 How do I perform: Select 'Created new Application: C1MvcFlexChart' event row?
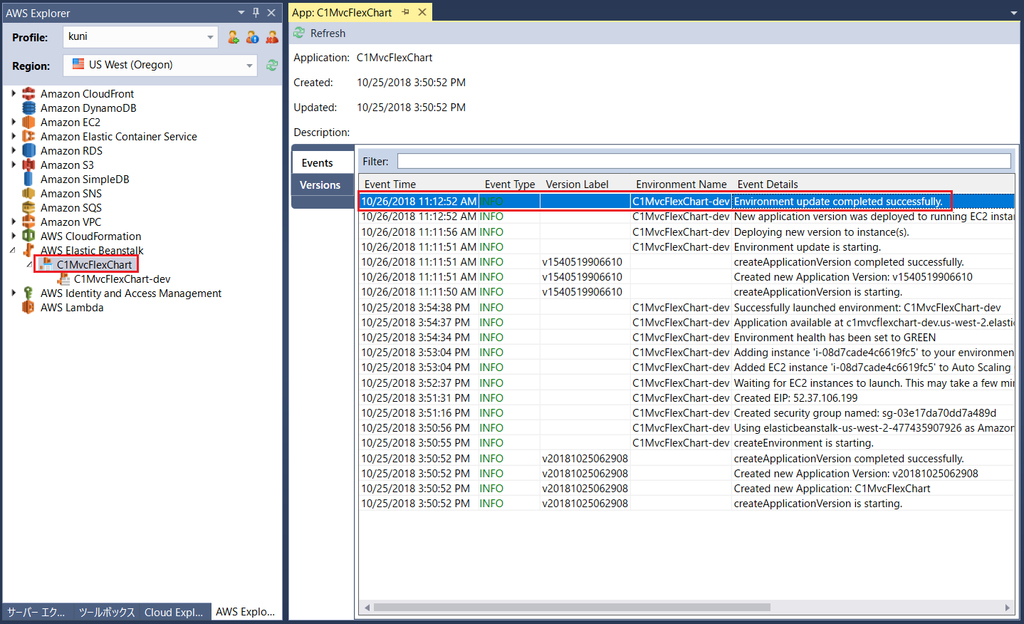[x=687, y=488]
